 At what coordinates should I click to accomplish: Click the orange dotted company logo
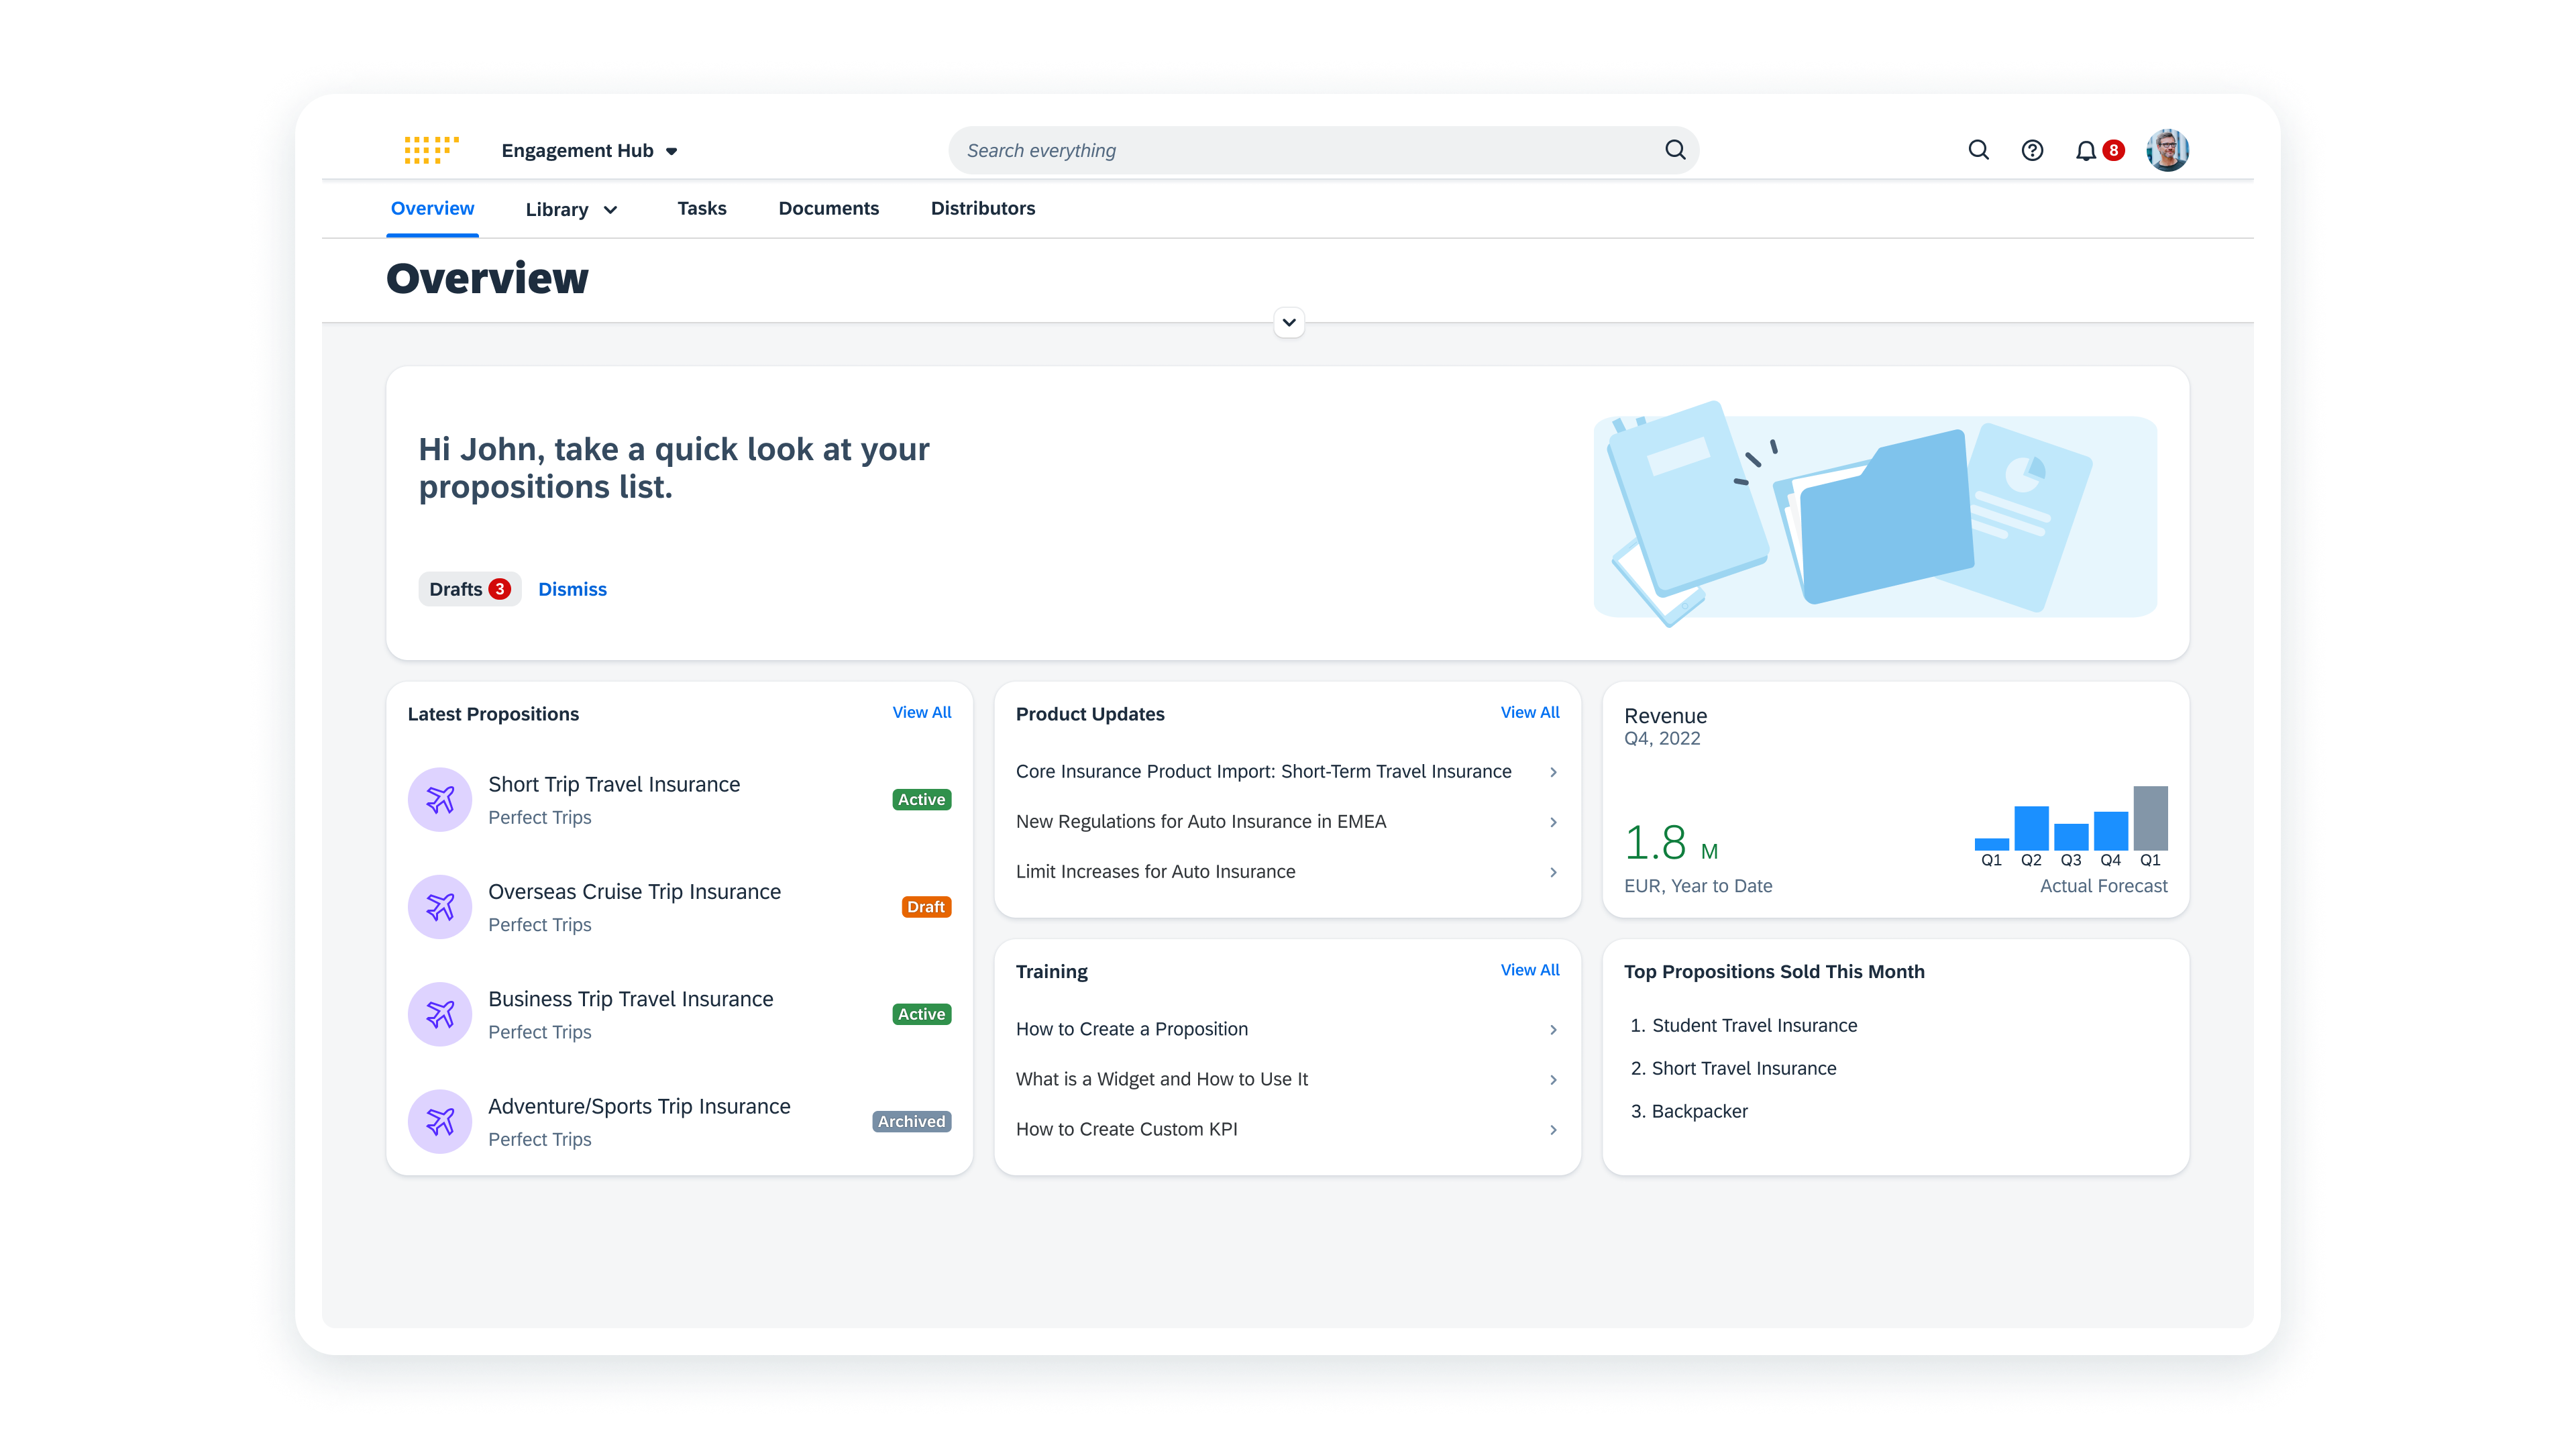tap(431, 150)
